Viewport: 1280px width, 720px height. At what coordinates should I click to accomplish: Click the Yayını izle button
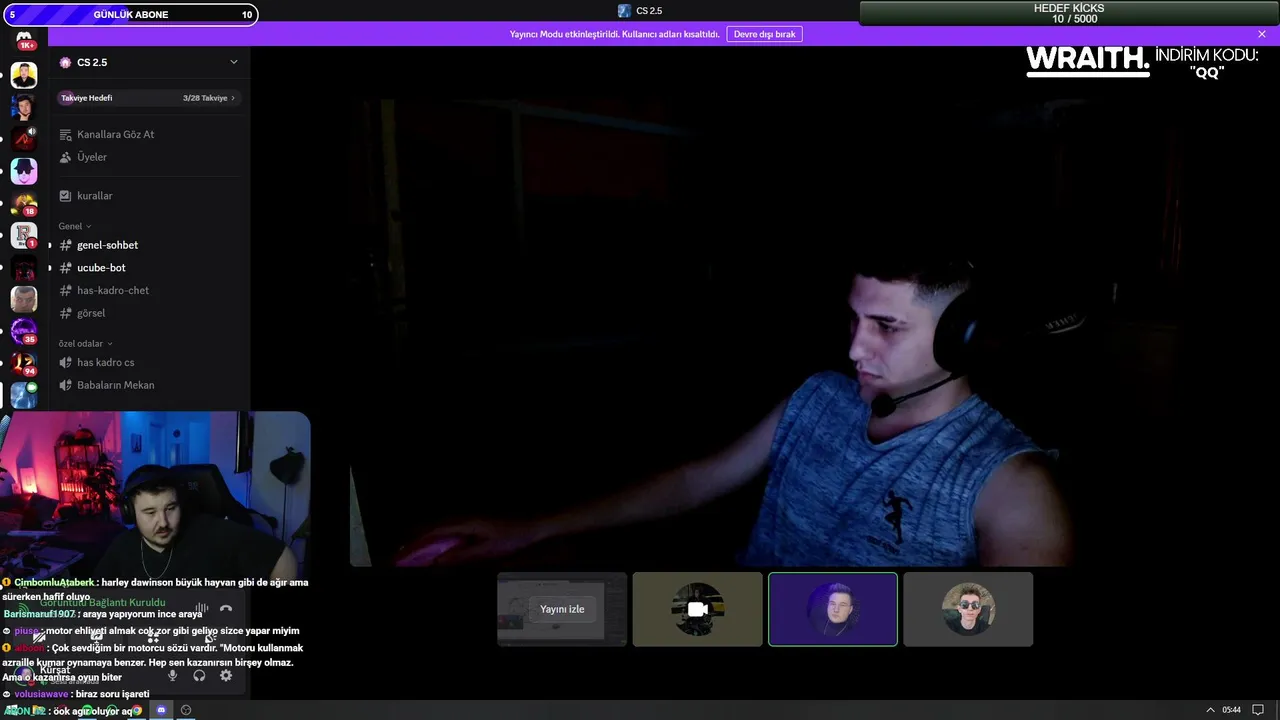[562, 609]
